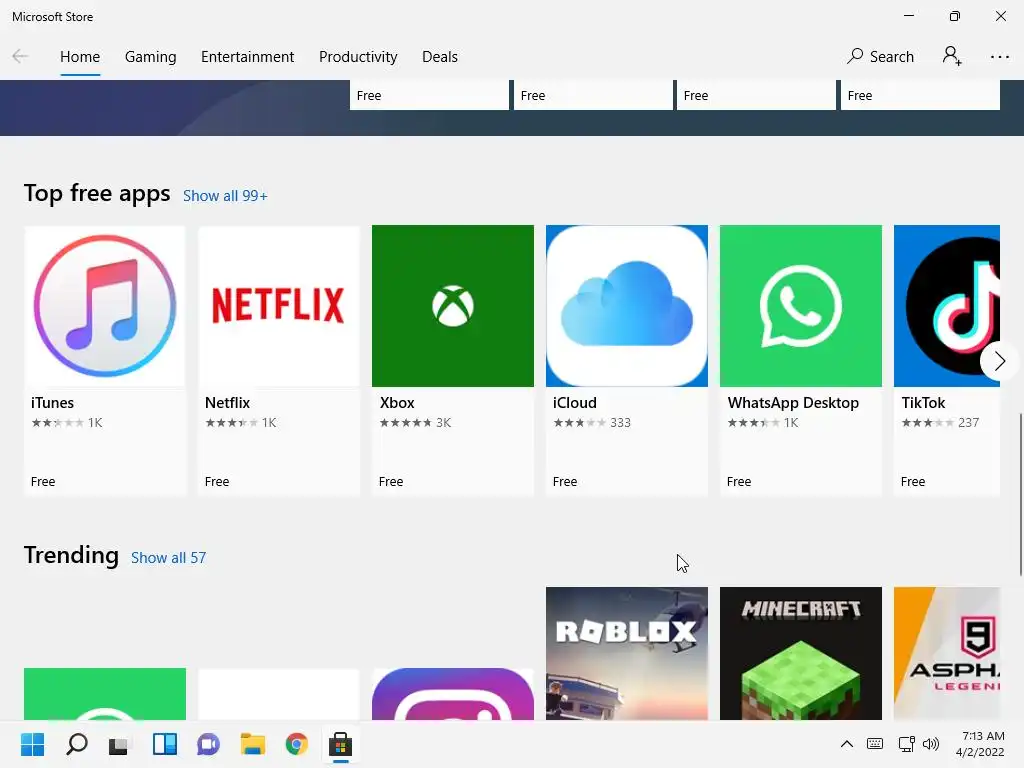This screenshot has height=768, width=1024.
Task: Click the WhatsApp Desktop title text
Action: 793,403
